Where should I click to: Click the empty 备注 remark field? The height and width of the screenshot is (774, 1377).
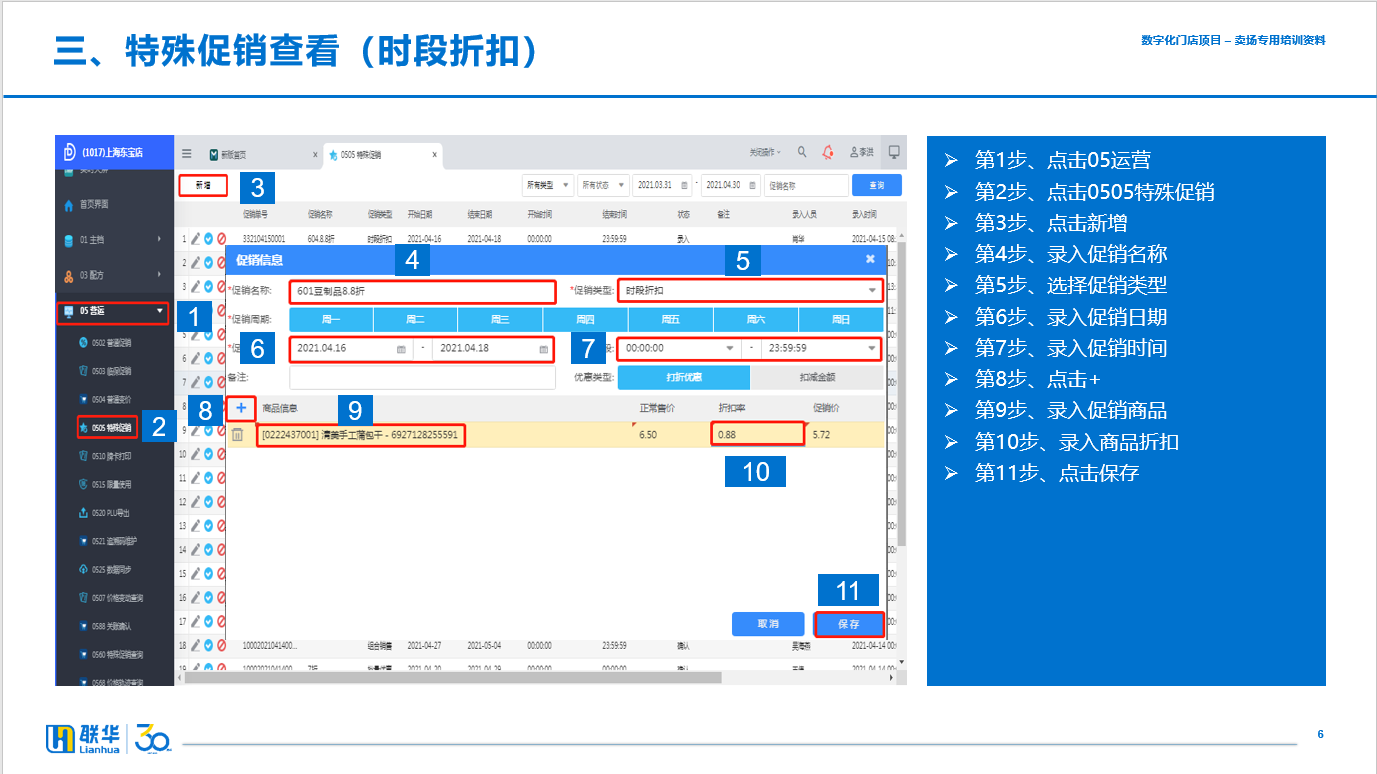422,377
